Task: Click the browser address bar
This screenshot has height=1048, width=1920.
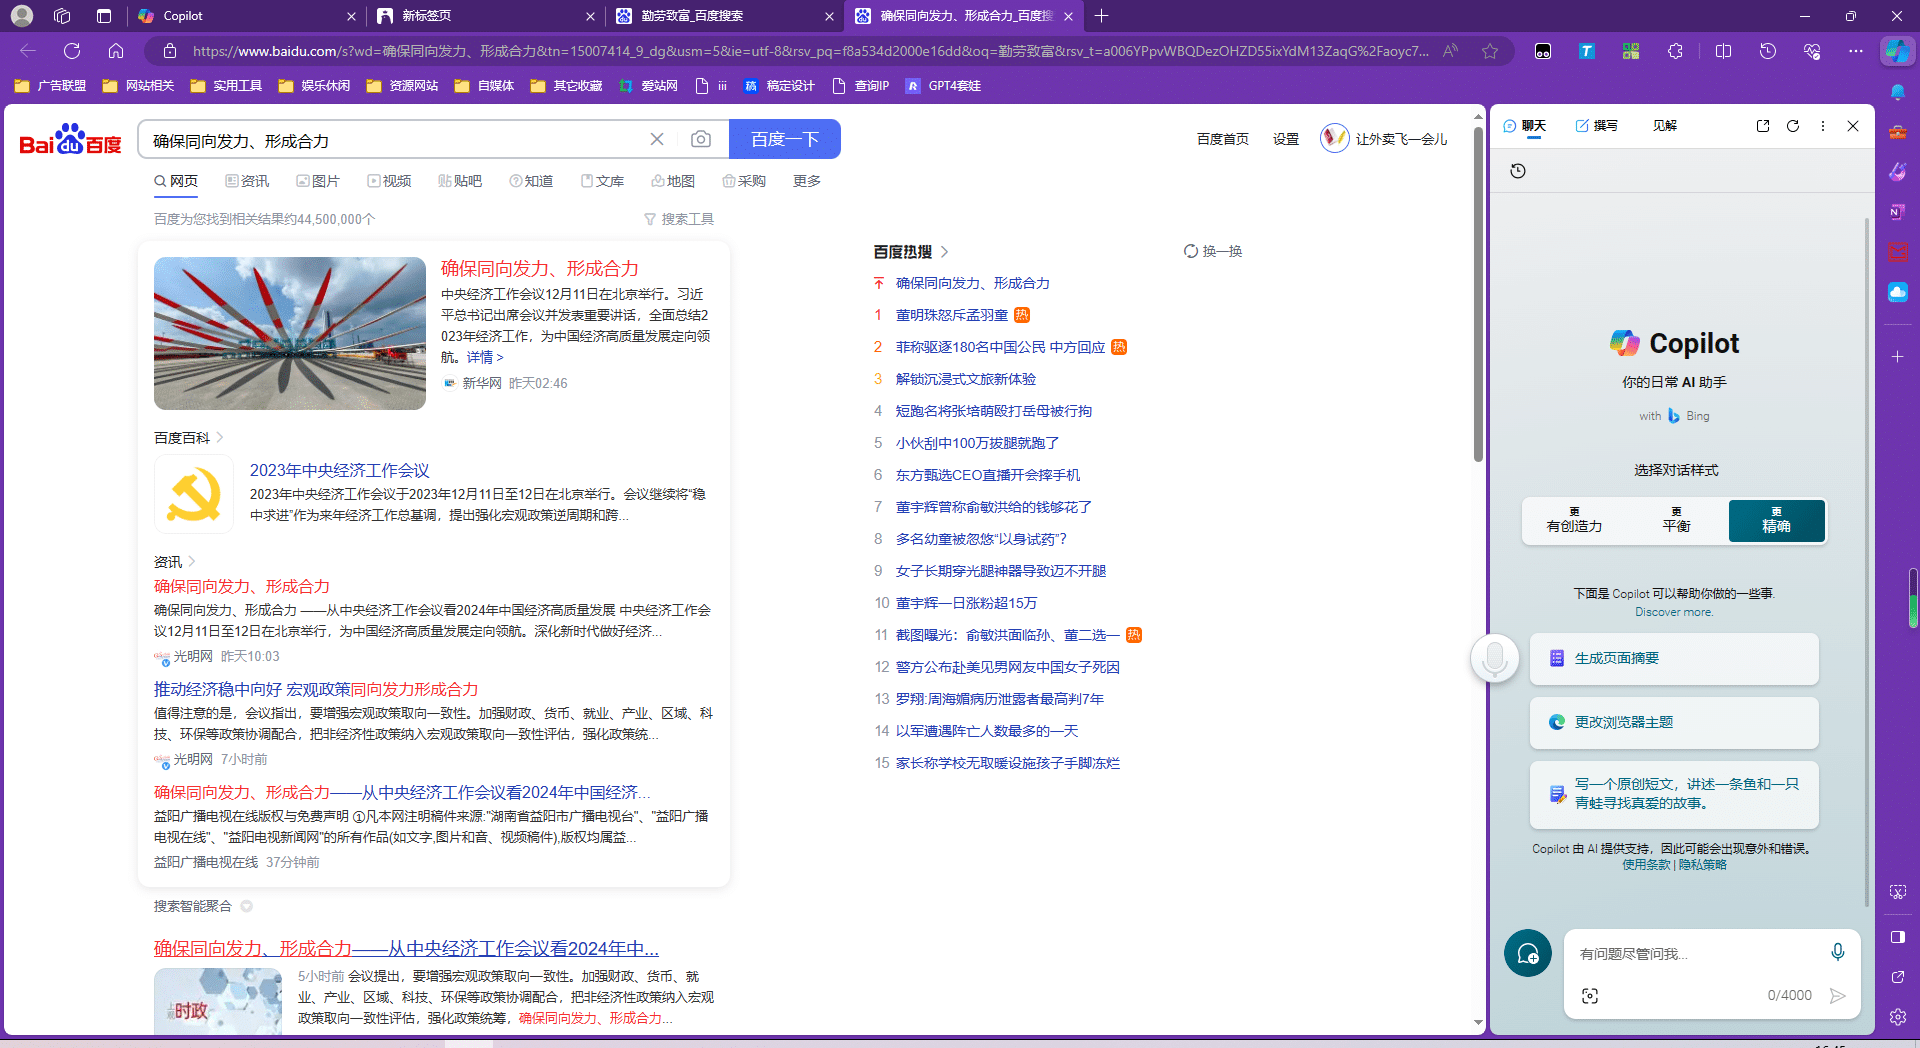Action: click(x=810, y=51)
